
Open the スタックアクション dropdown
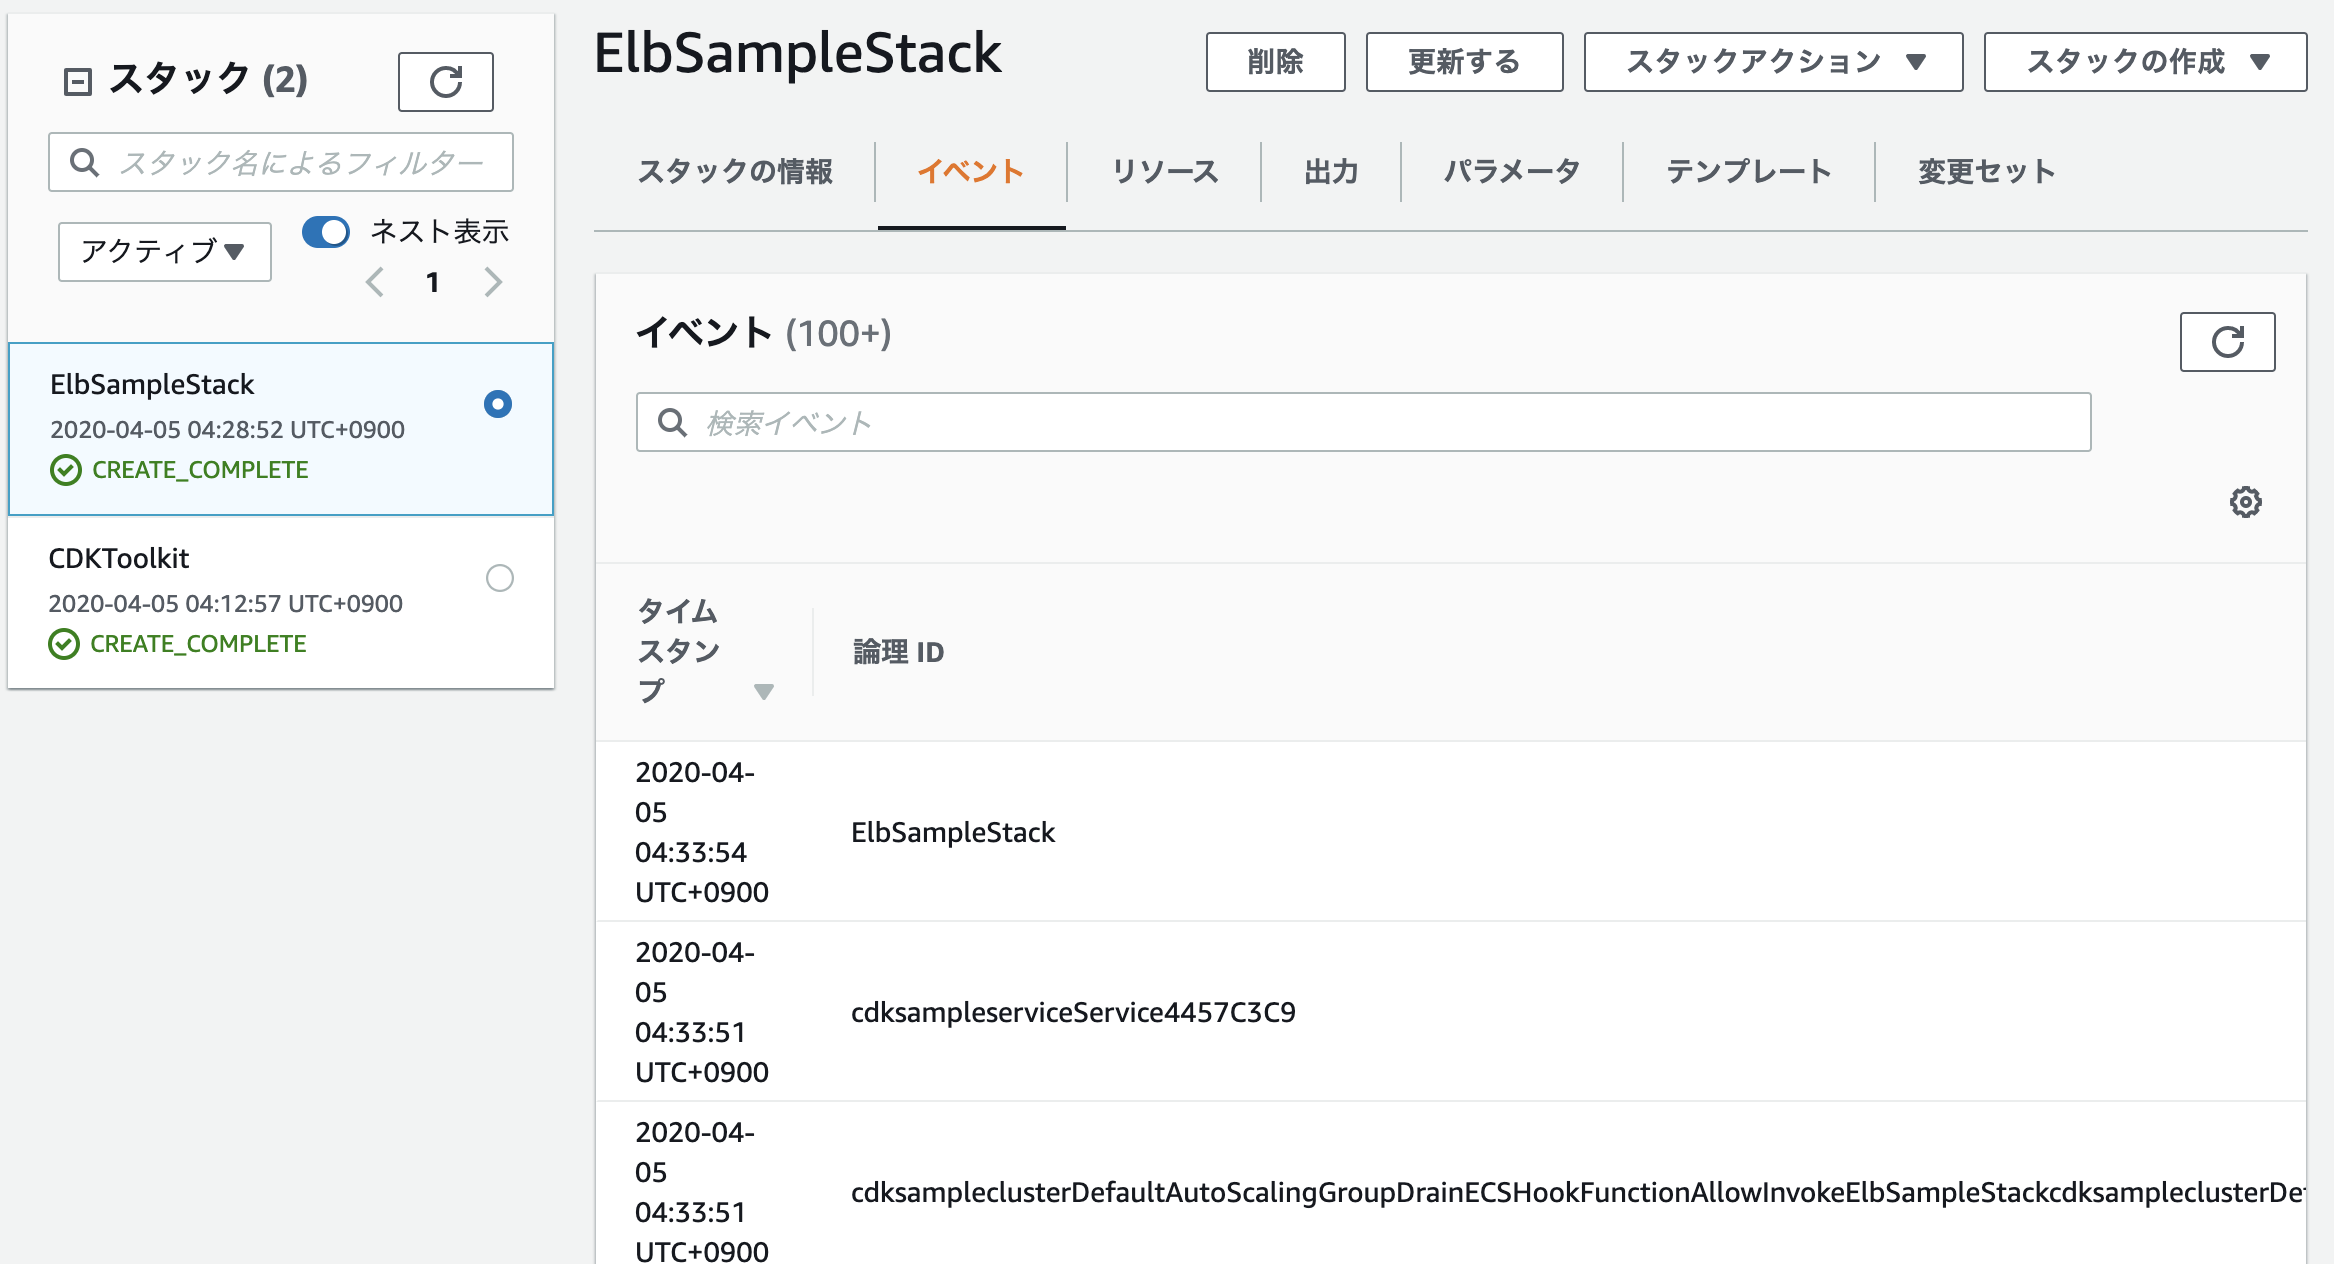(x=1772, y=61)
